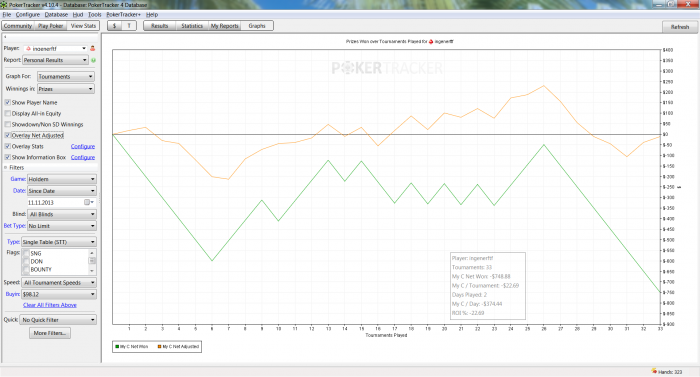Click the More Filters... button

[x=50, y=333]
